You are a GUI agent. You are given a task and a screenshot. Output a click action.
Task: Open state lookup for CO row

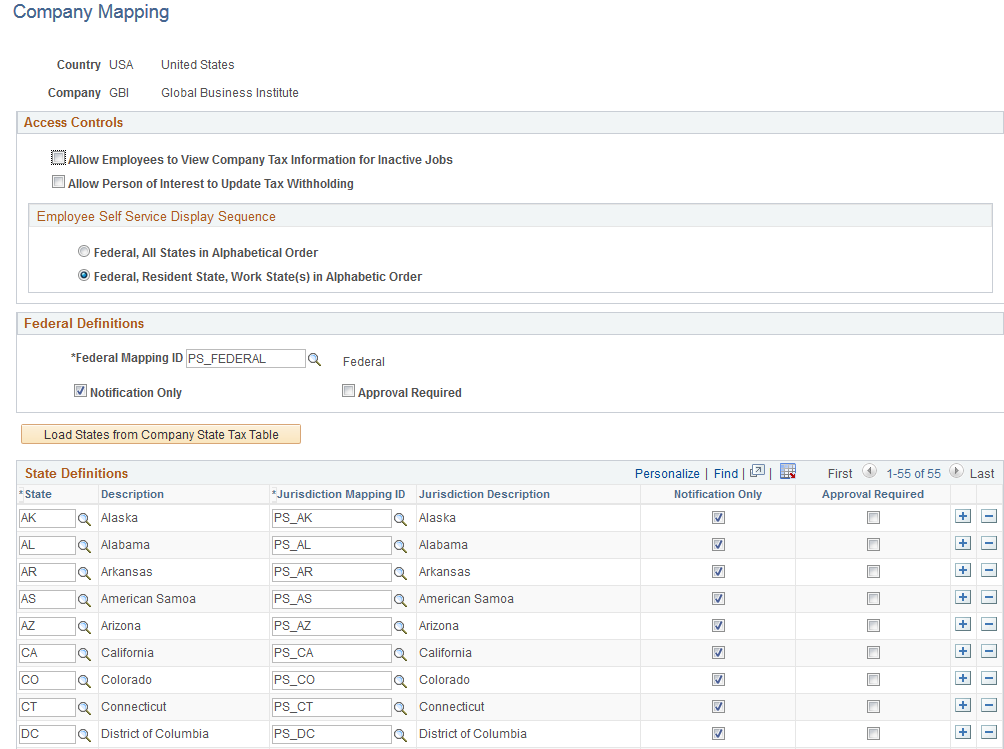tap(84, 681)
